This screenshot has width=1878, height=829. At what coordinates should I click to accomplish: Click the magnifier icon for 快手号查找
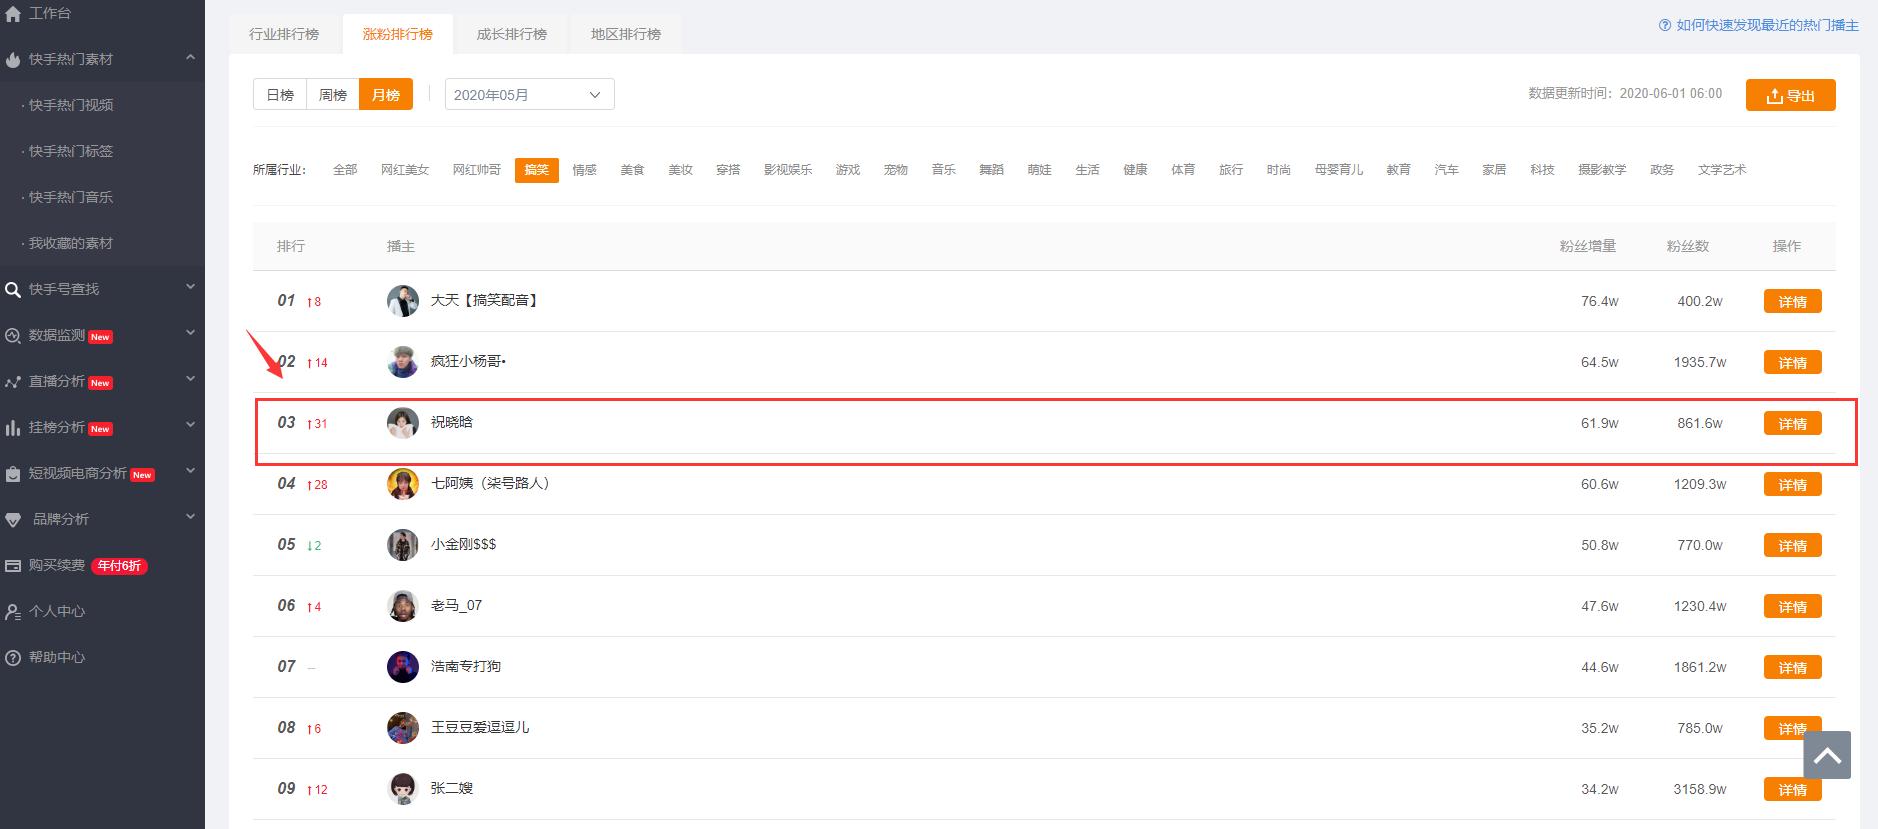[x=13, y=290]
